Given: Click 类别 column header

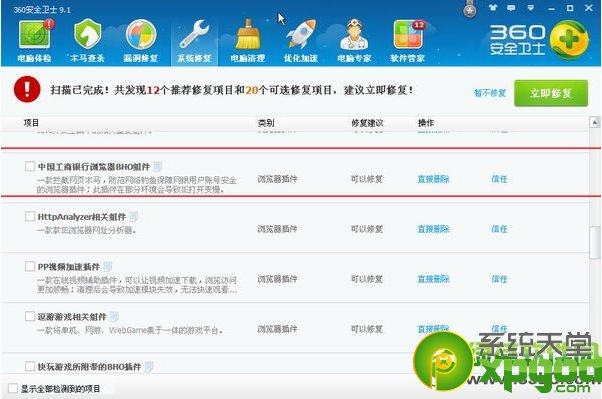Looking at the screenshot, I should (x=266, y=123).
